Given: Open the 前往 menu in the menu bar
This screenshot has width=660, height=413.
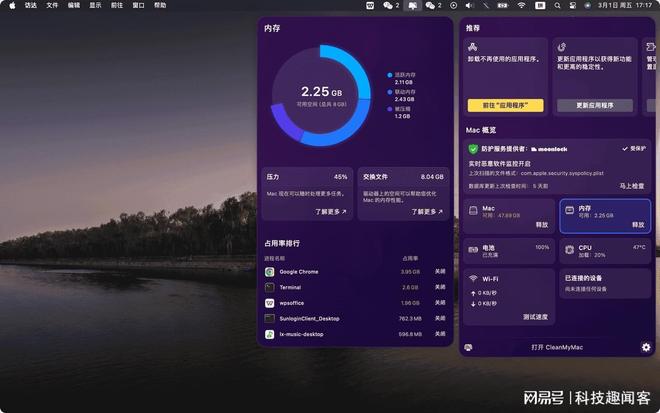Looking at the screenshot, I should tap(117, 5).
